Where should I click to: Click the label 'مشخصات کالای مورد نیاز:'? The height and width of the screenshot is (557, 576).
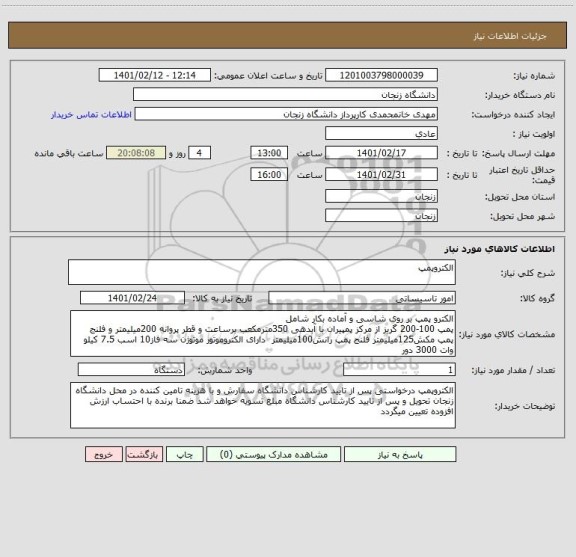(x=507, y=334)
